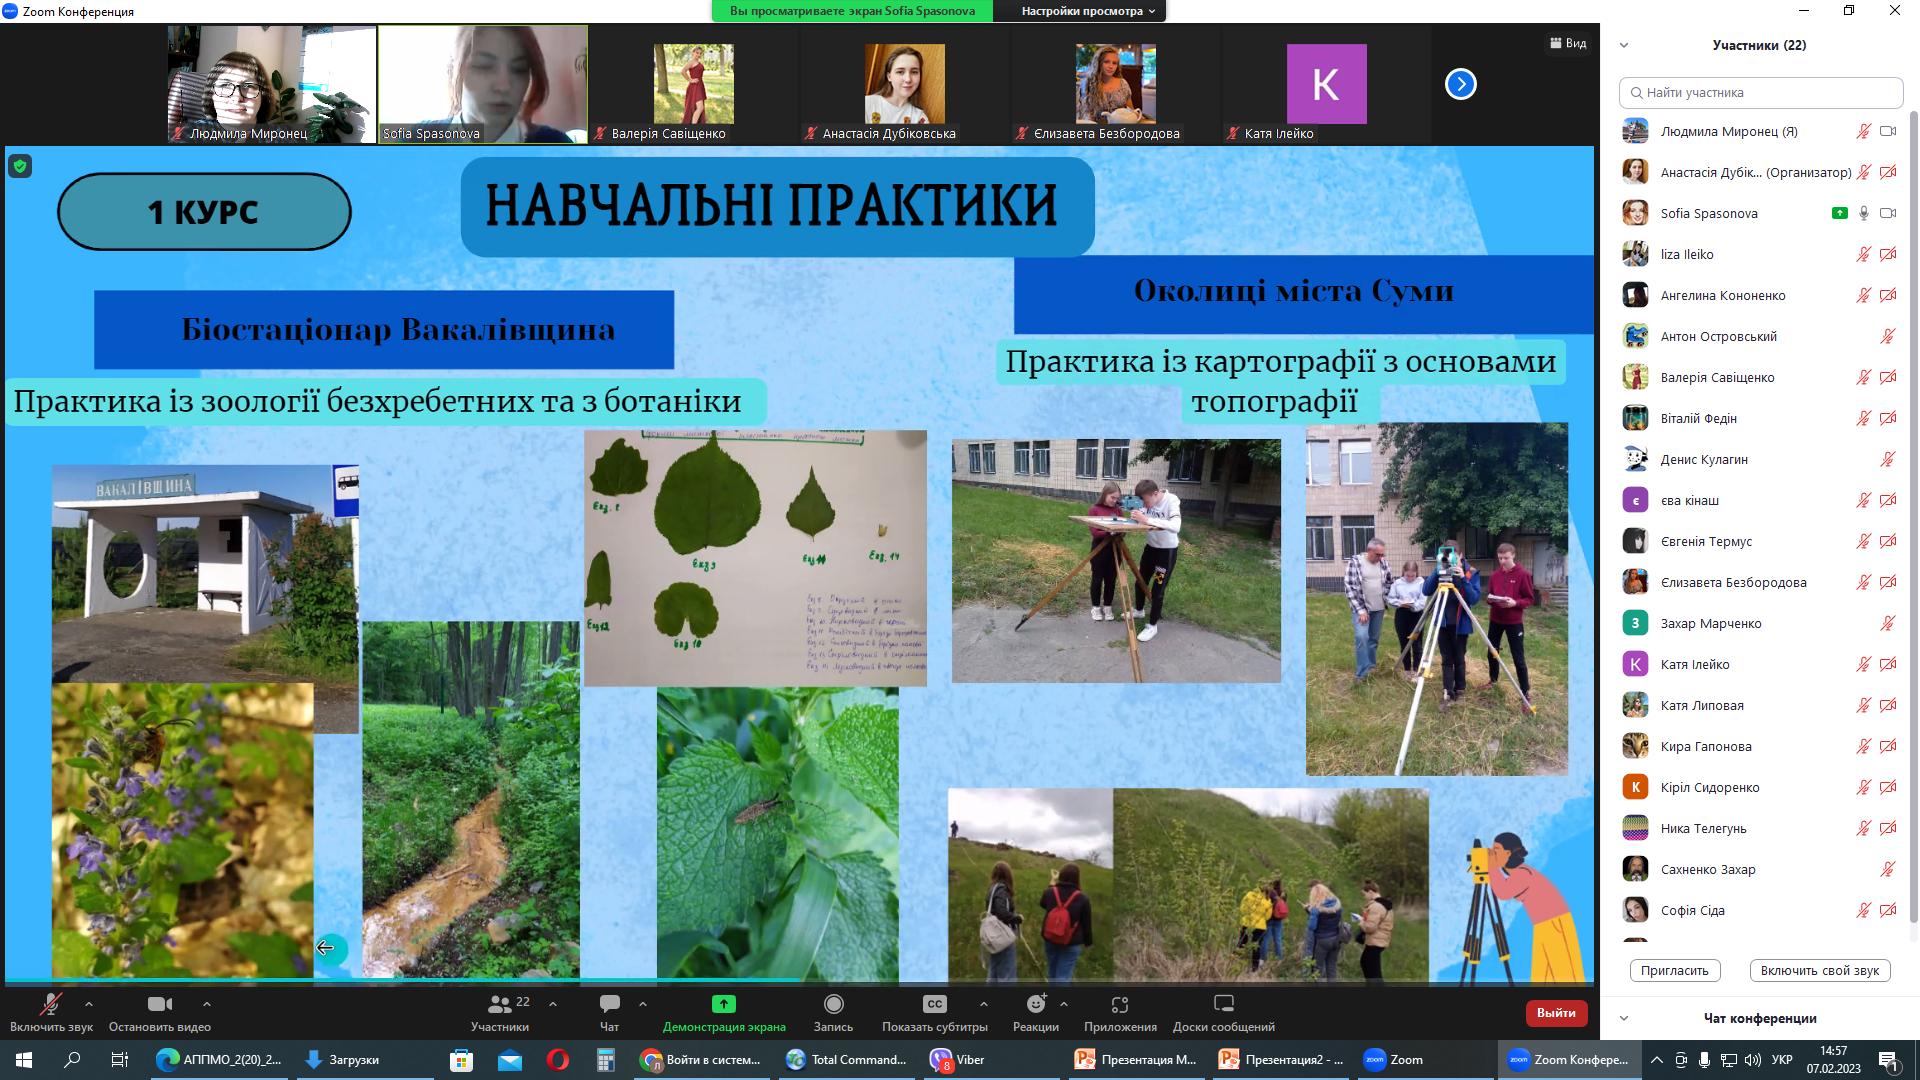Click the Запись record icon
Viewport: 1920px width, 1080px height.
(x=833, y=1004)
